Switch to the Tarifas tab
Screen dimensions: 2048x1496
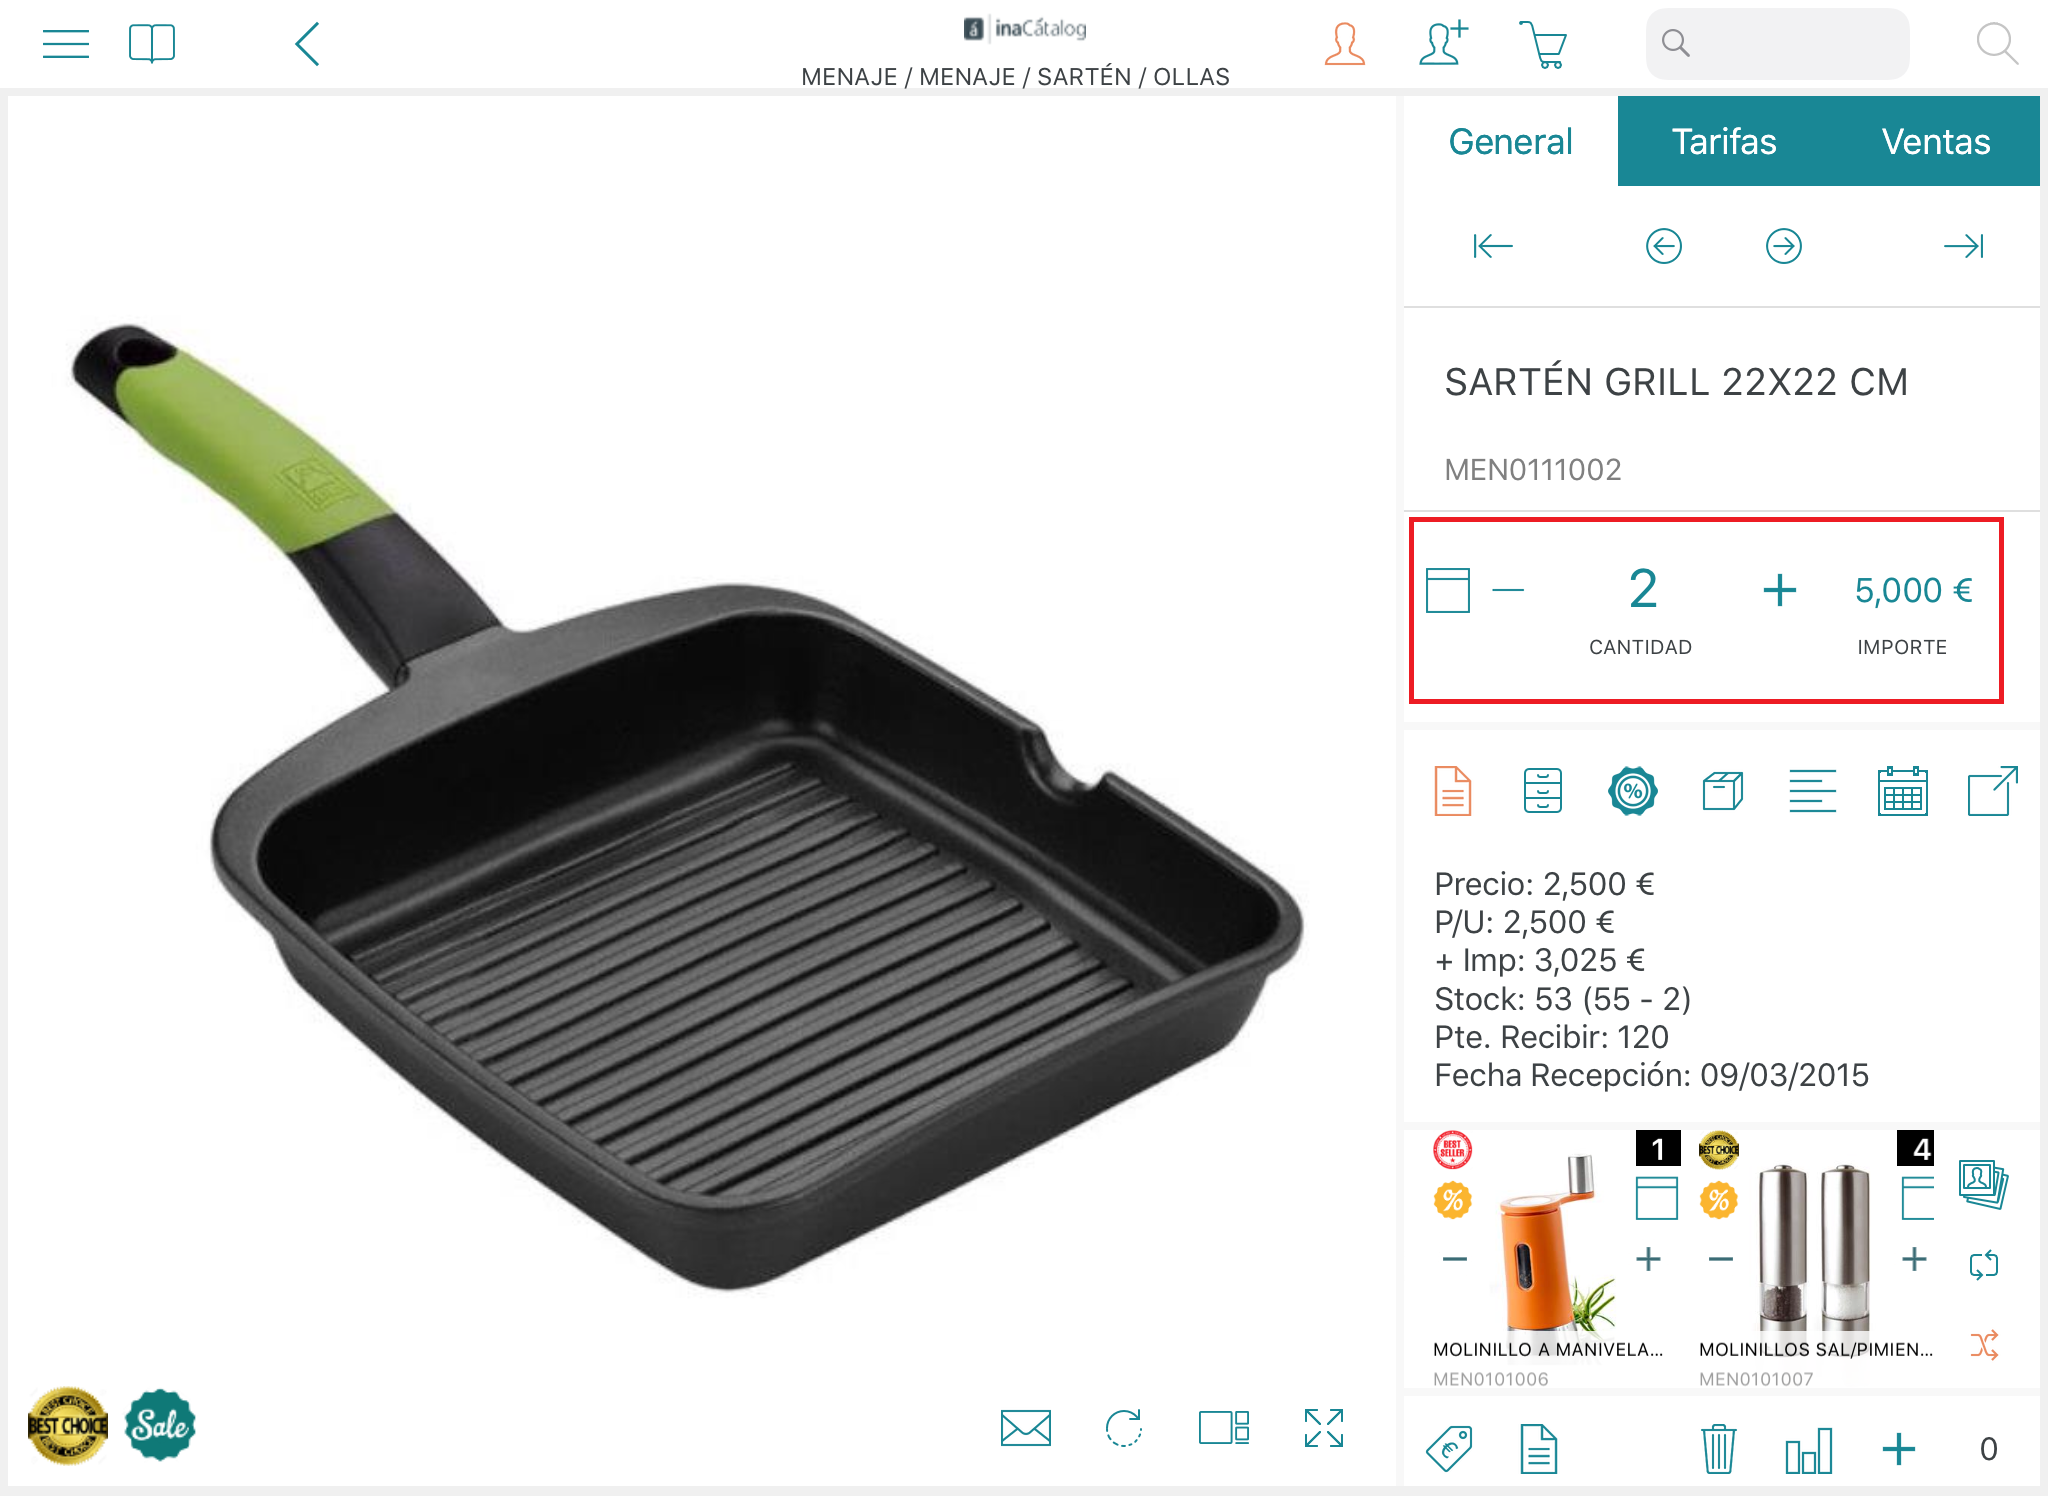[1724, 141]
